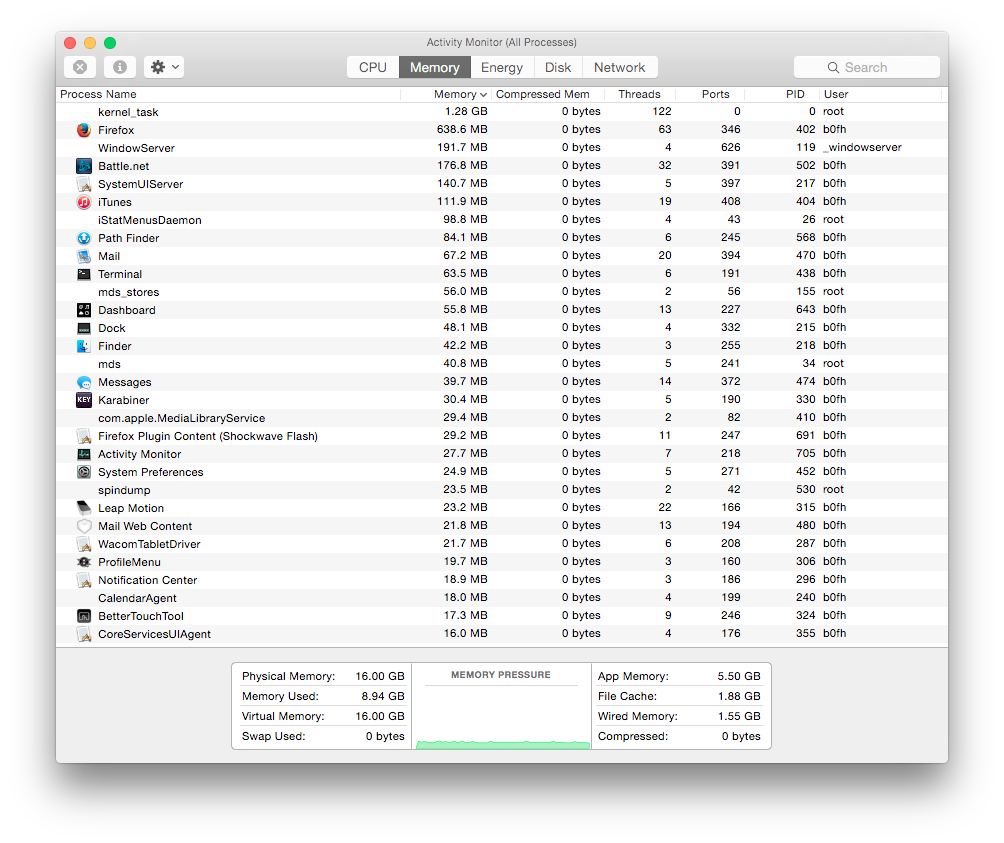The width and height of the screenshot is (1004, 843).
Task: Click the Wired Memory 1.55 GB value
Action: click(x=739, y=716)
